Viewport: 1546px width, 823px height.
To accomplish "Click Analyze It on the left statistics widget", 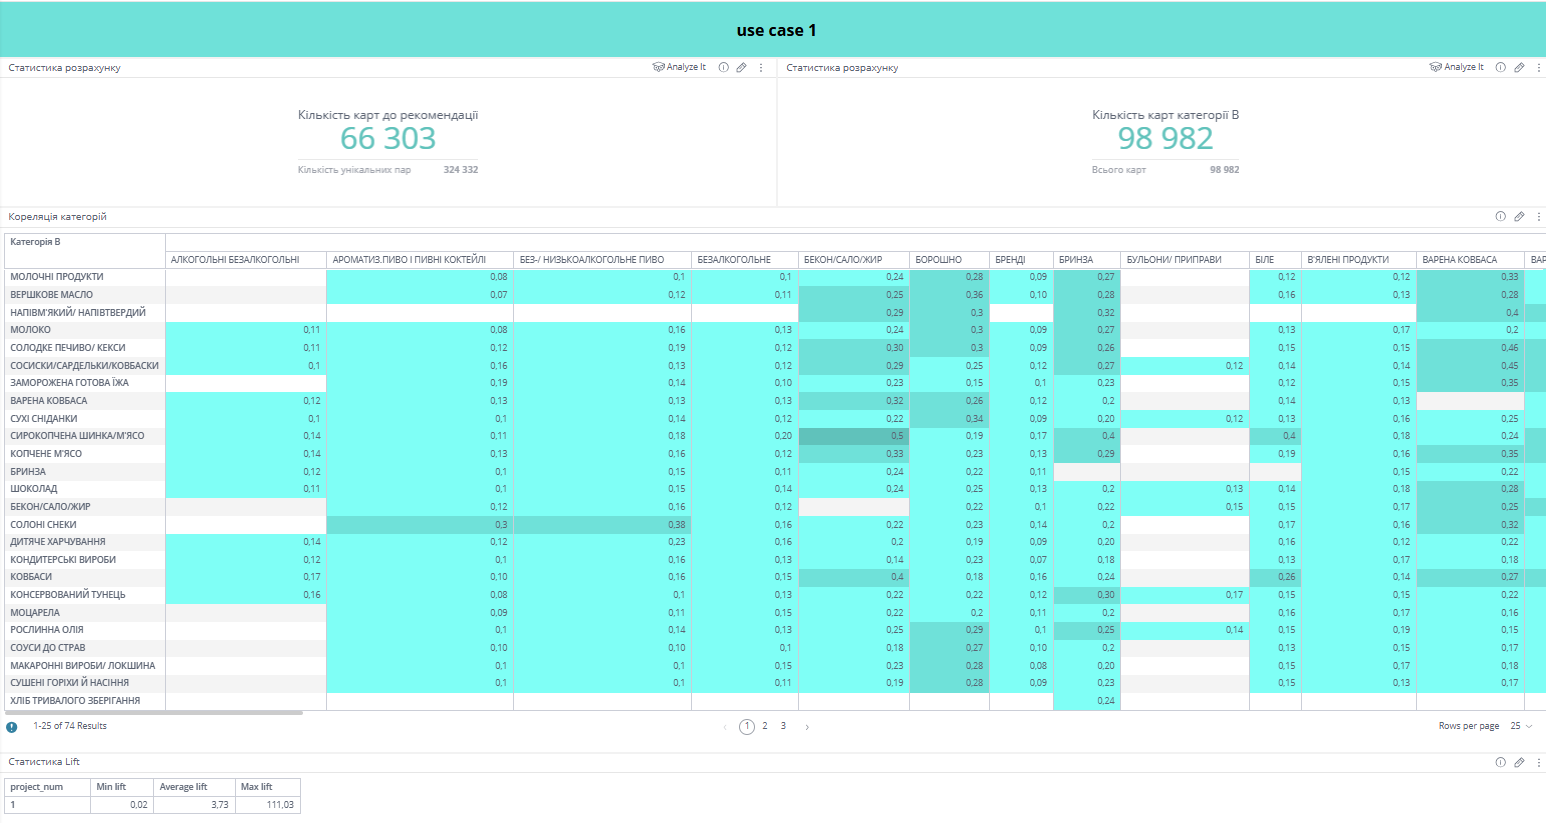I will pos(679,67).
